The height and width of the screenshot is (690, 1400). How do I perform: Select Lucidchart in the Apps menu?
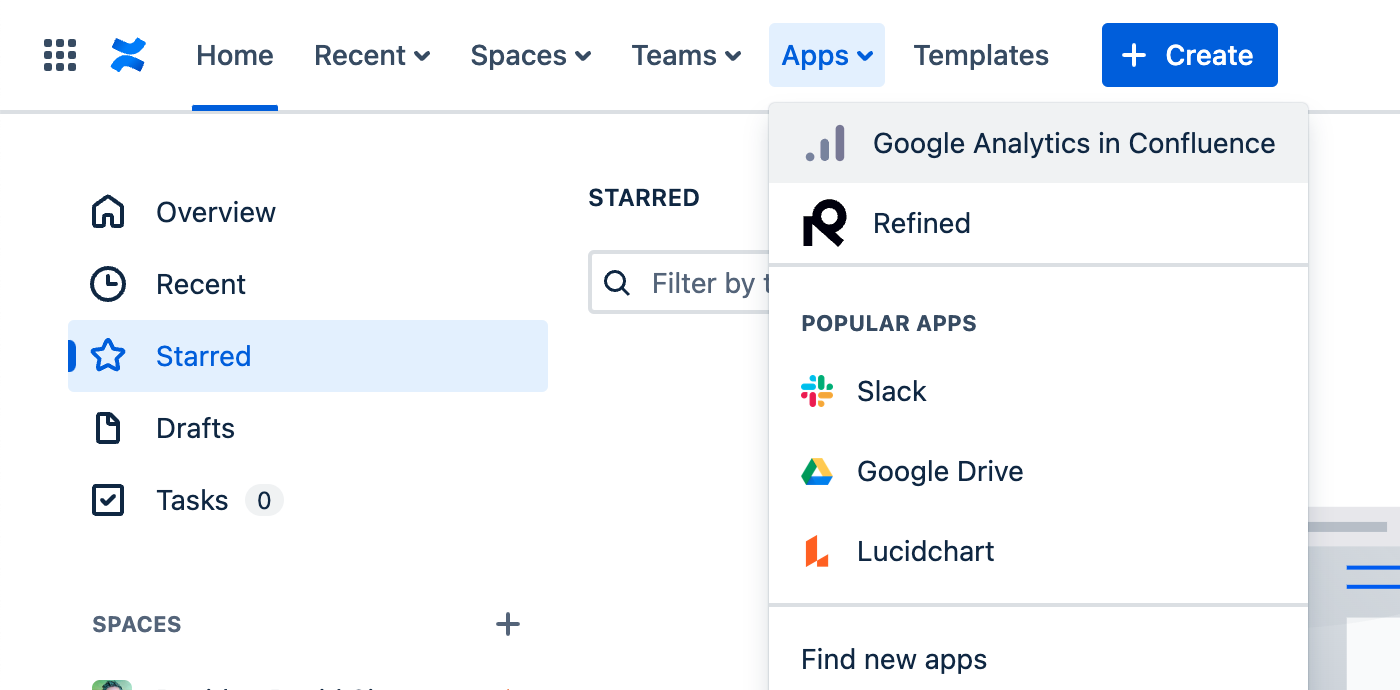point(925,551)
